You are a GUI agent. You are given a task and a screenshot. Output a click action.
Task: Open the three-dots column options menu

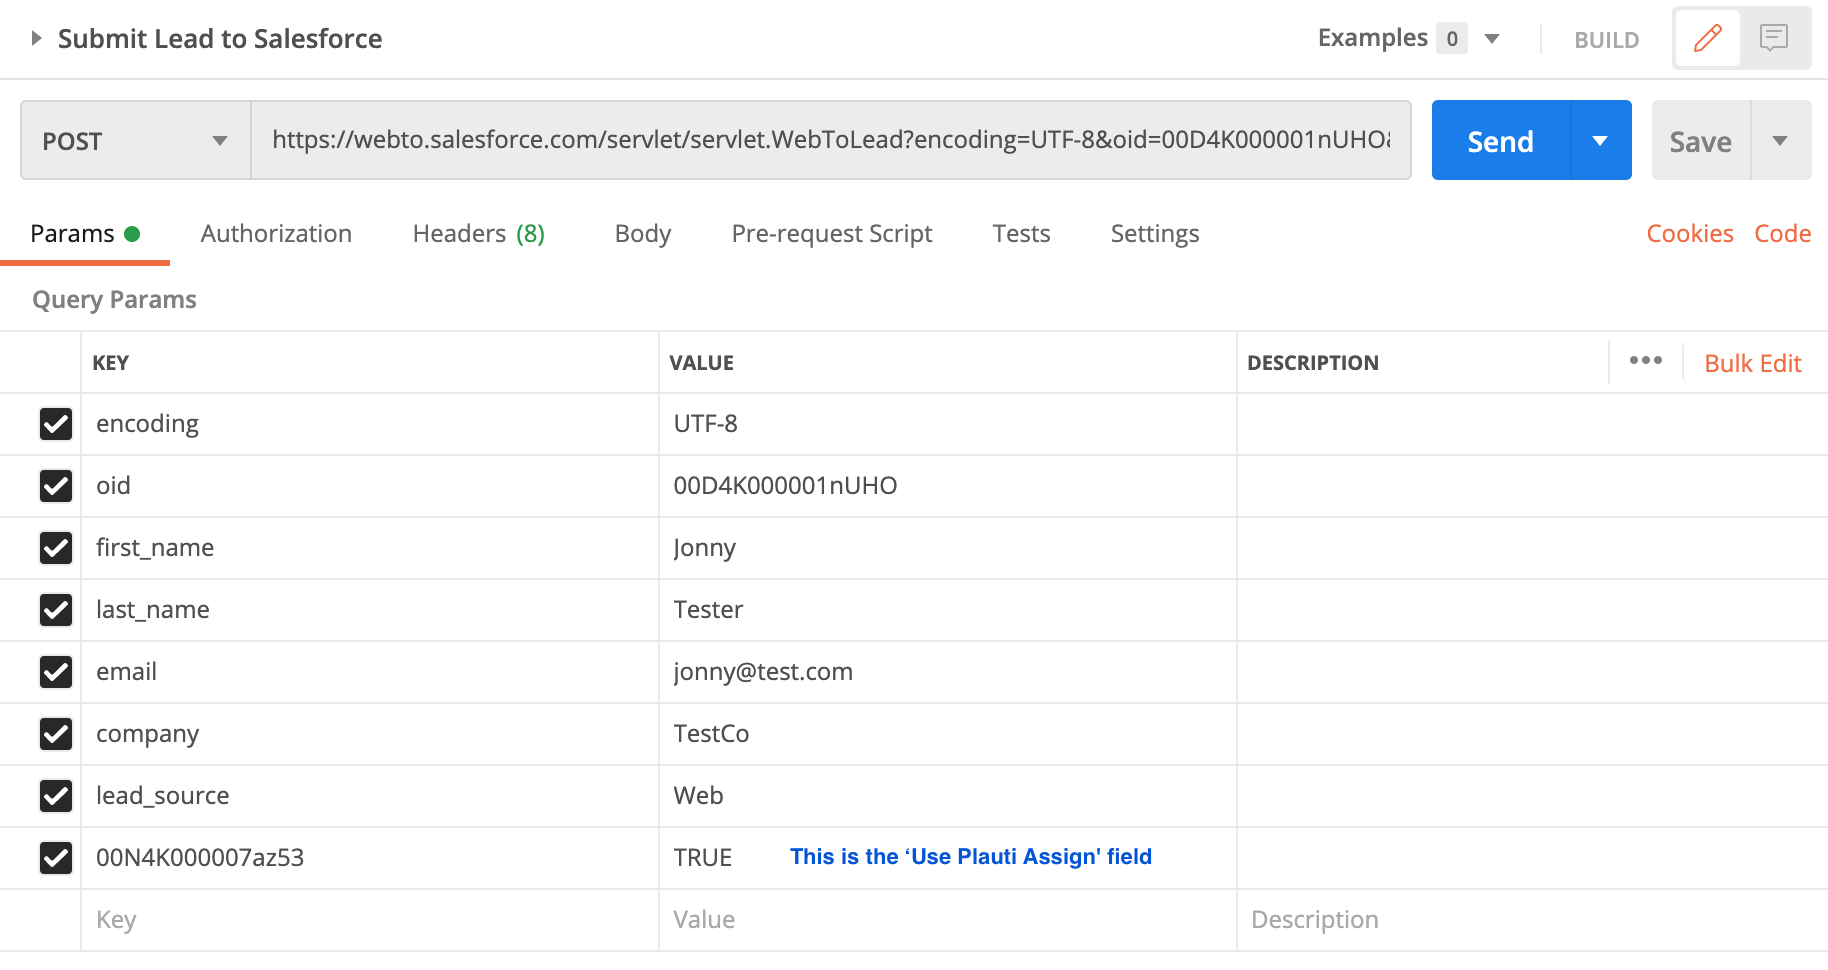pos(1645,361)
